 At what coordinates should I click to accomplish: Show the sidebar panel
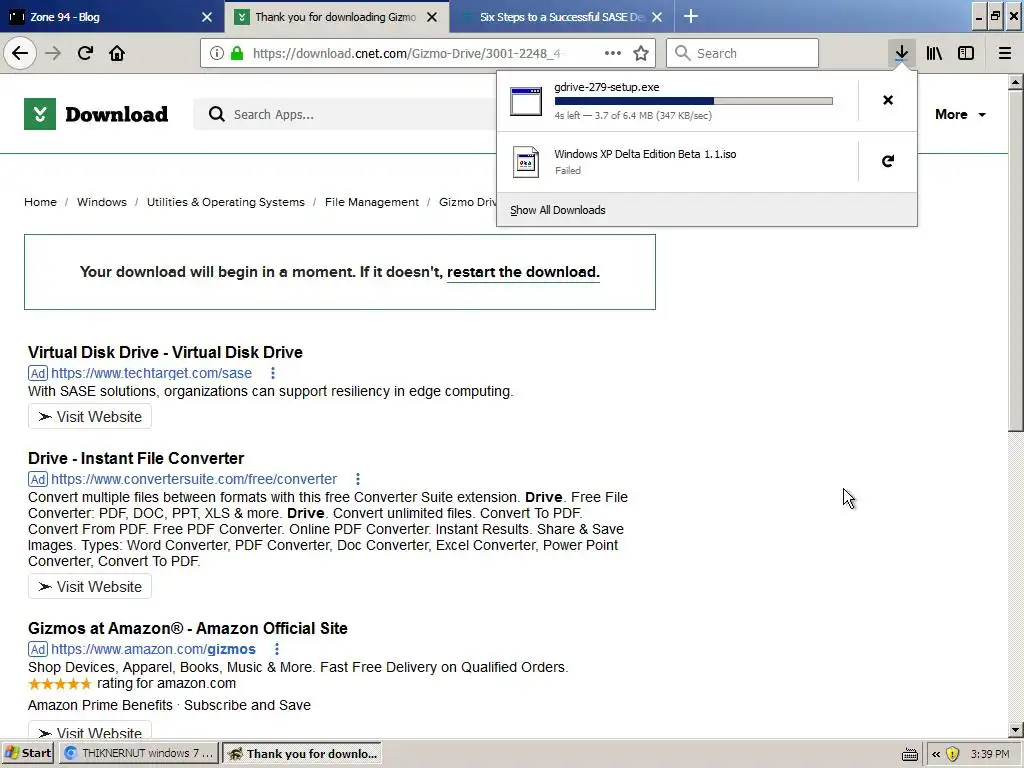(x=966, y=53)
